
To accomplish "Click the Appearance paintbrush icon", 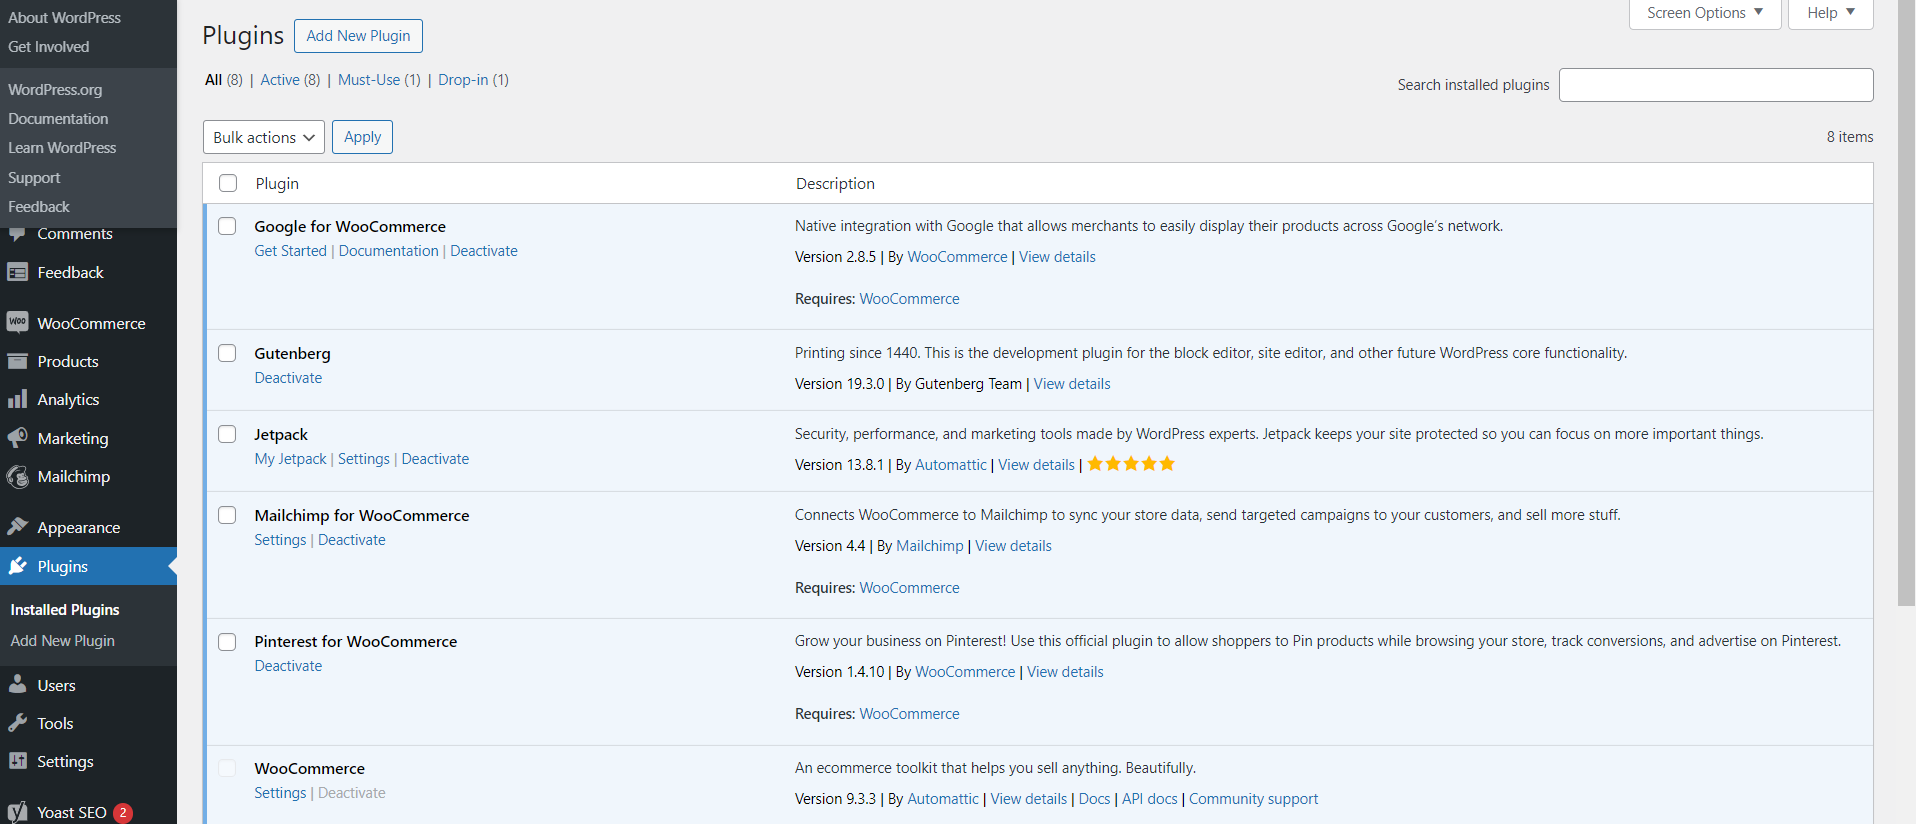I will click(x=17, y=526).
